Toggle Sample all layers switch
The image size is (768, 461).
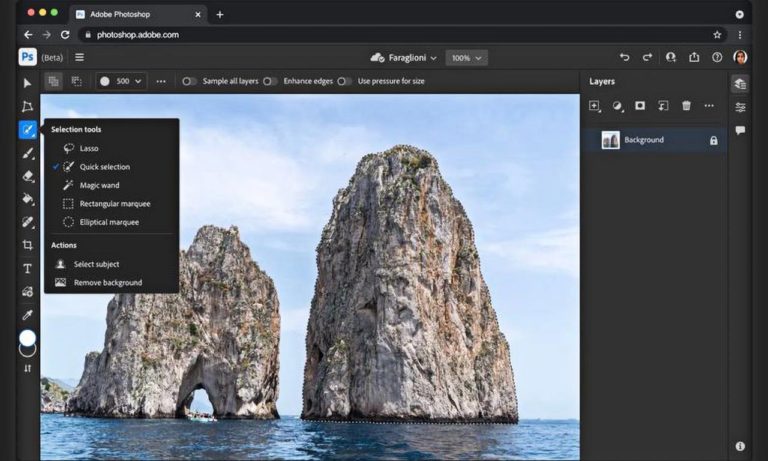pyautogui.click(x=189, y=81)
